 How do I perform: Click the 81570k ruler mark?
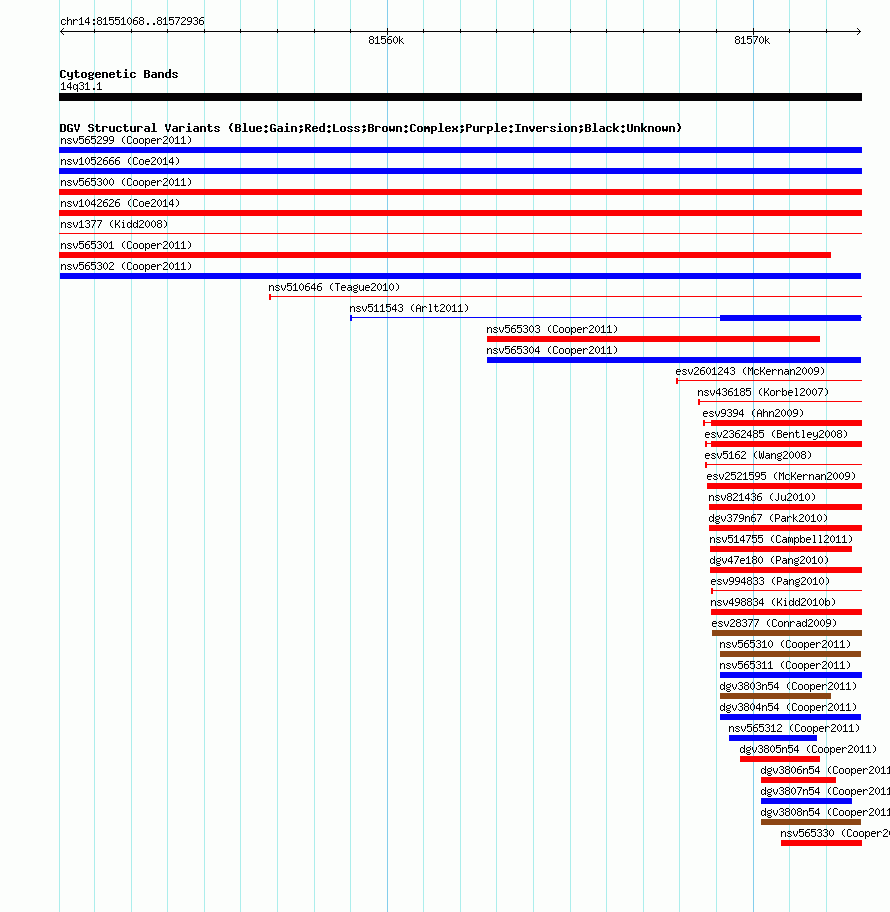pyautogui.click(x=752, y=40)
